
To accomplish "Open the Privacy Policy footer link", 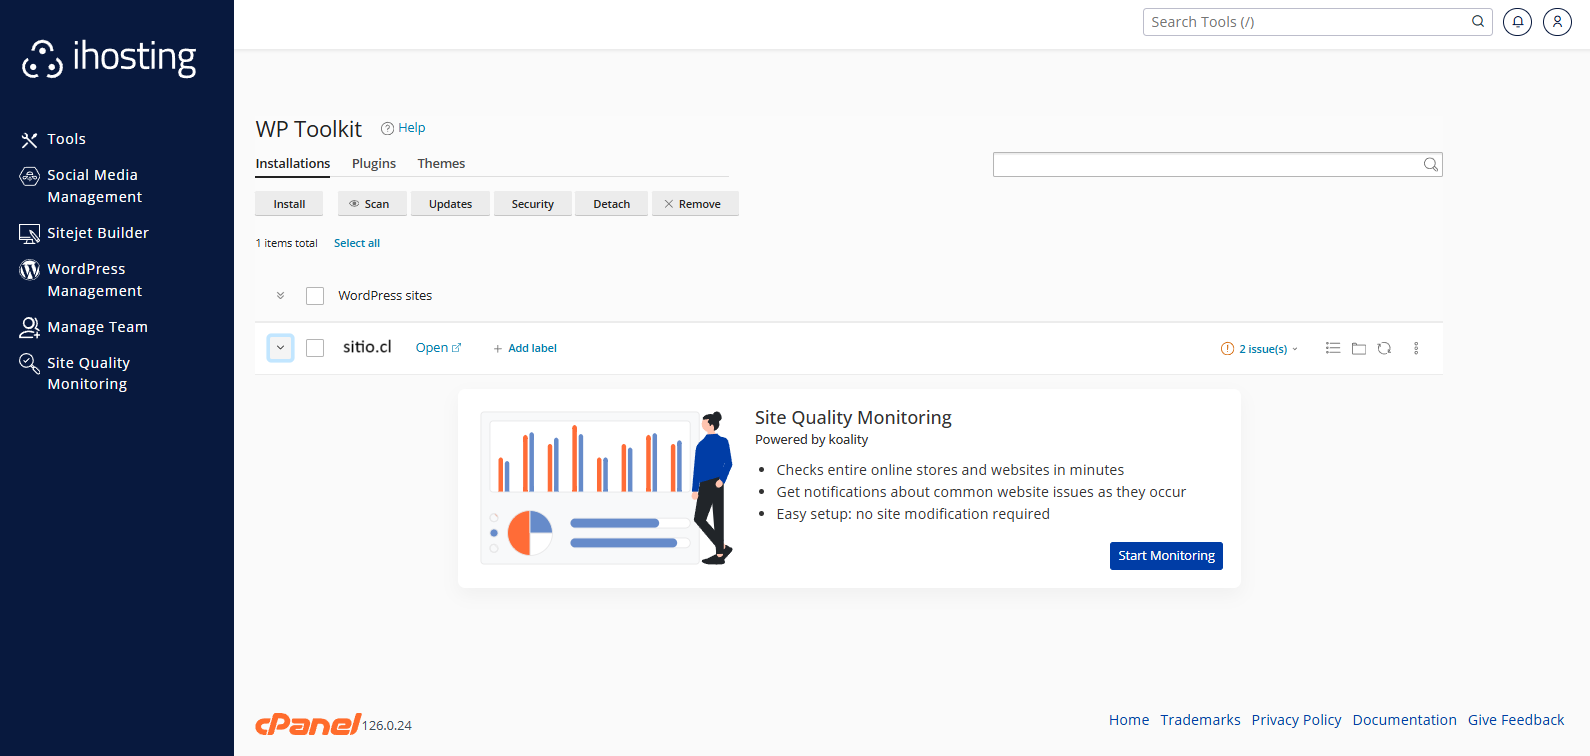I will 1296,720.
